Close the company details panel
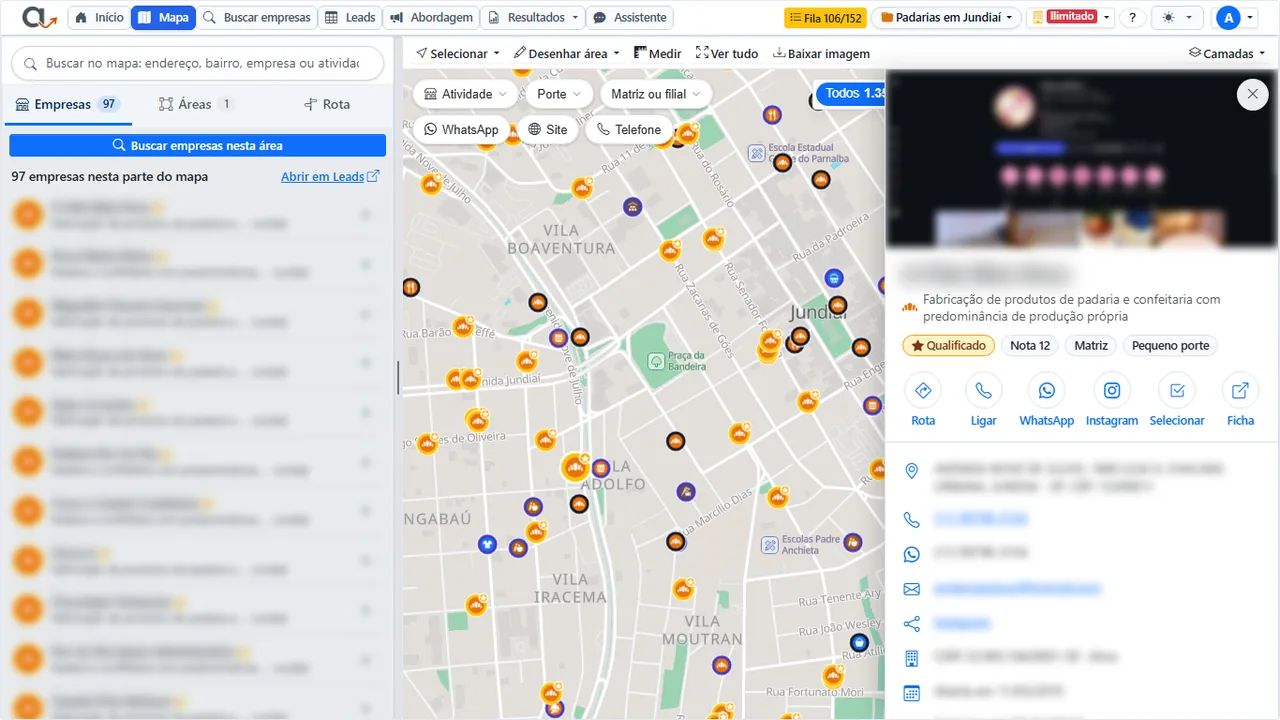 pos(1253,94)
